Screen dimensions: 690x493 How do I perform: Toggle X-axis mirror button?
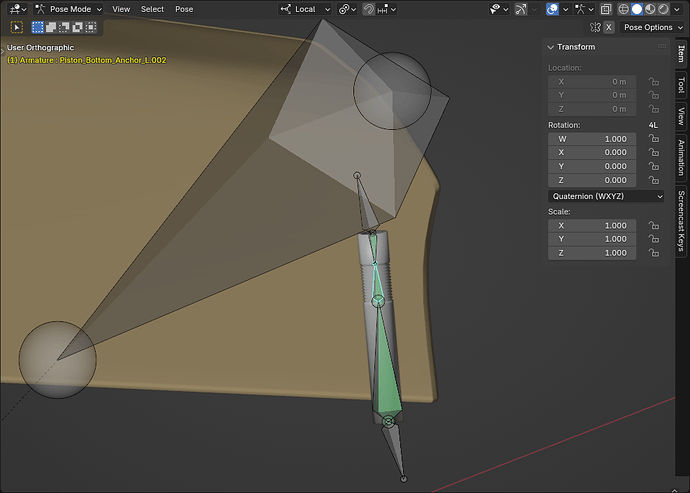(x=609, y=27)
